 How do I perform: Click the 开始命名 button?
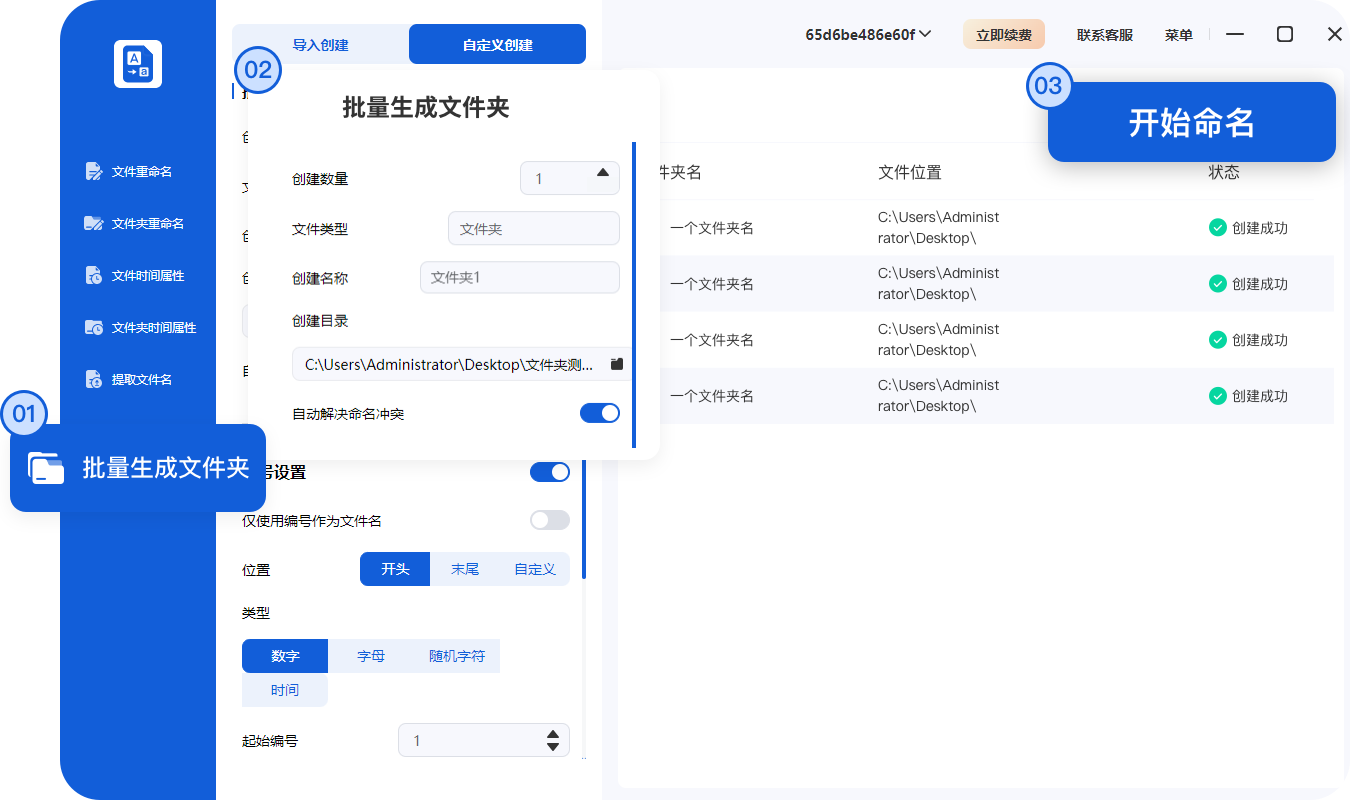tap(1191, 121)
